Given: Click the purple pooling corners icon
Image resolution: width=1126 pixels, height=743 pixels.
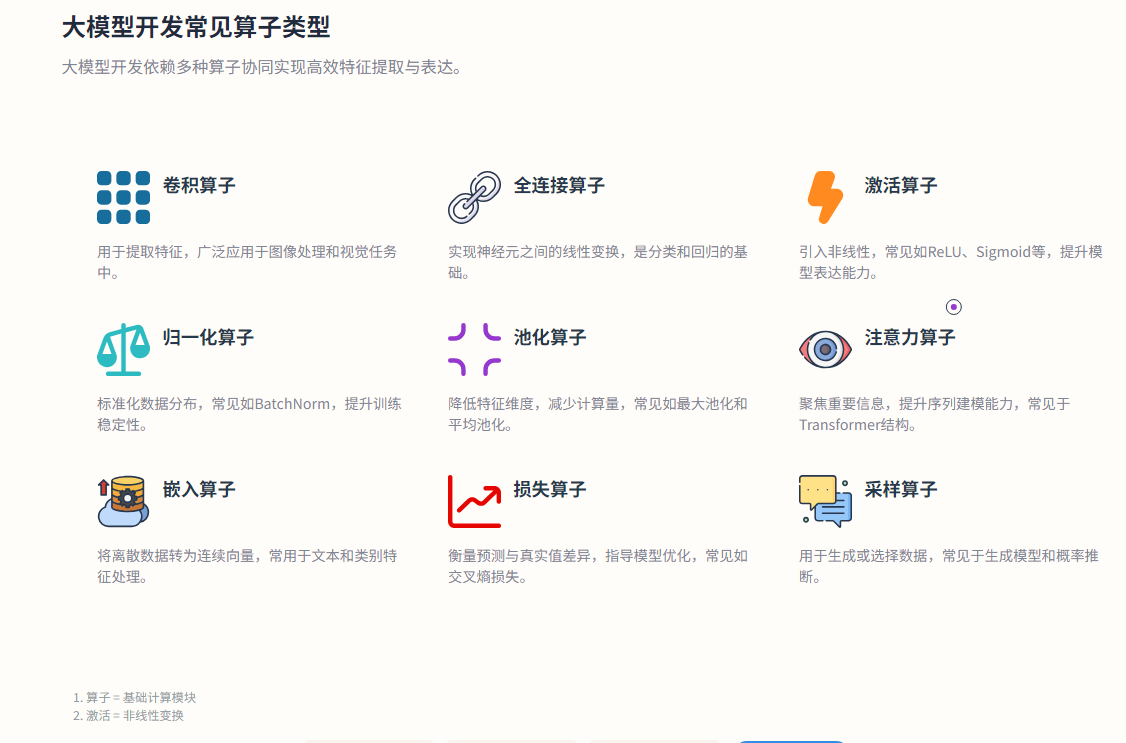Looking at the screenshot, I should [x=475, y=350].
